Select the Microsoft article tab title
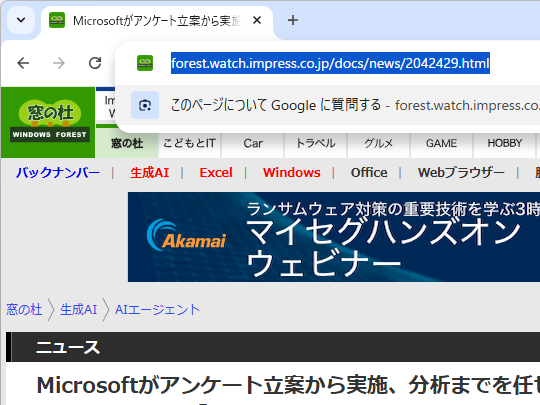 157,21
